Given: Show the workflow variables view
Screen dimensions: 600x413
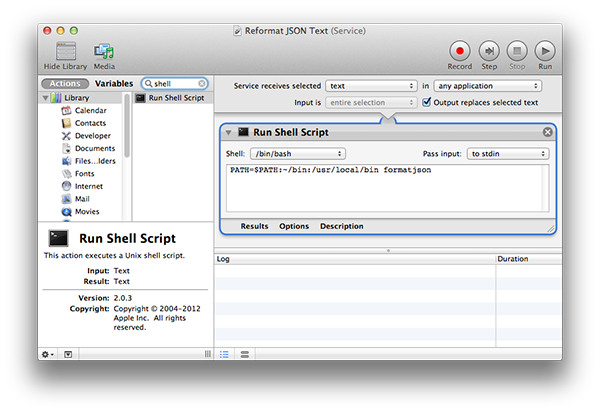Looking at the screenshot, I should [245, 354].
